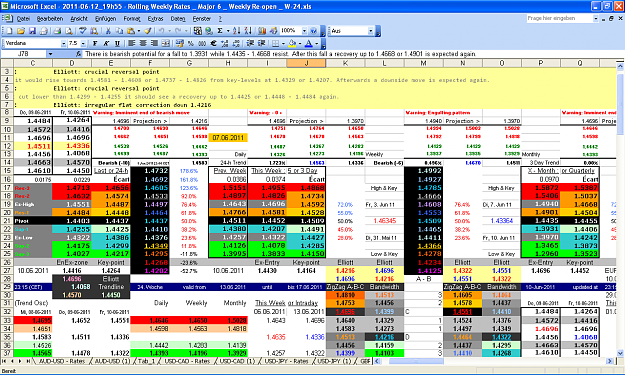Decrease decimal places icon

point(236,43)
